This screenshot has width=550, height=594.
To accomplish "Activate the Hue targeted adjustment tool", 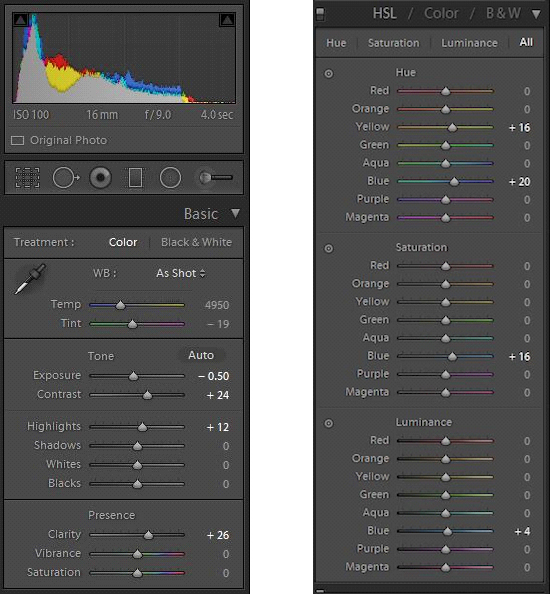I will point(329,73).
